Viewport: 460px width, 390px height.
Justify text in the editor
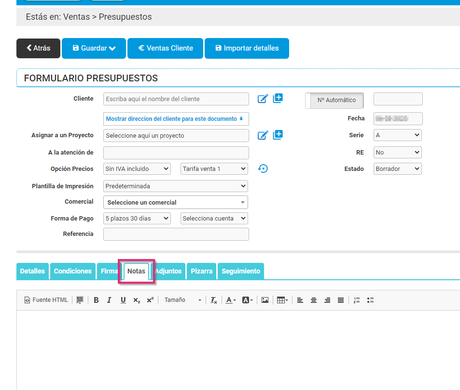coord(341,300)
